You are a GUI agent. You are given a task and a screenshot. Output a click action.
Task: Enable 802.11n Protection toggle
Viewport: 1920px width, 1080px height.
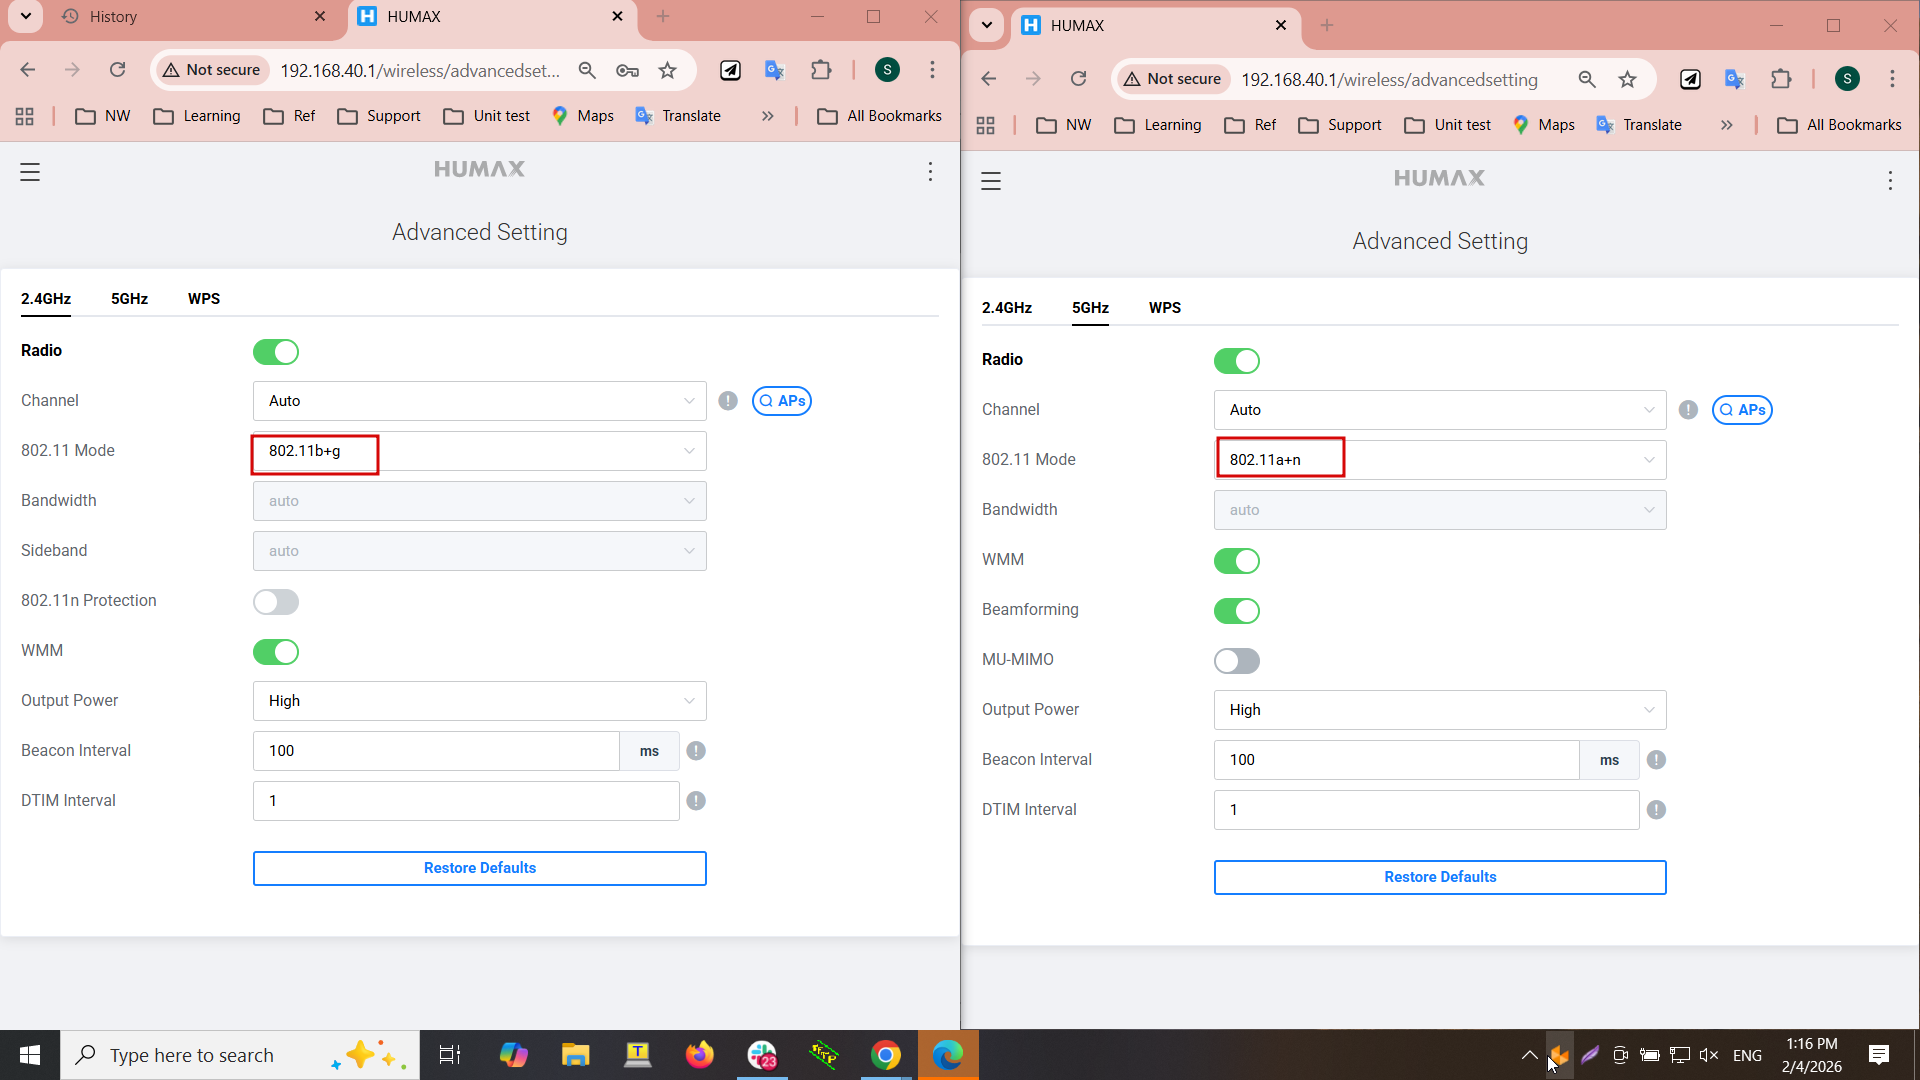pyautogui.click(x=275, y=602)
